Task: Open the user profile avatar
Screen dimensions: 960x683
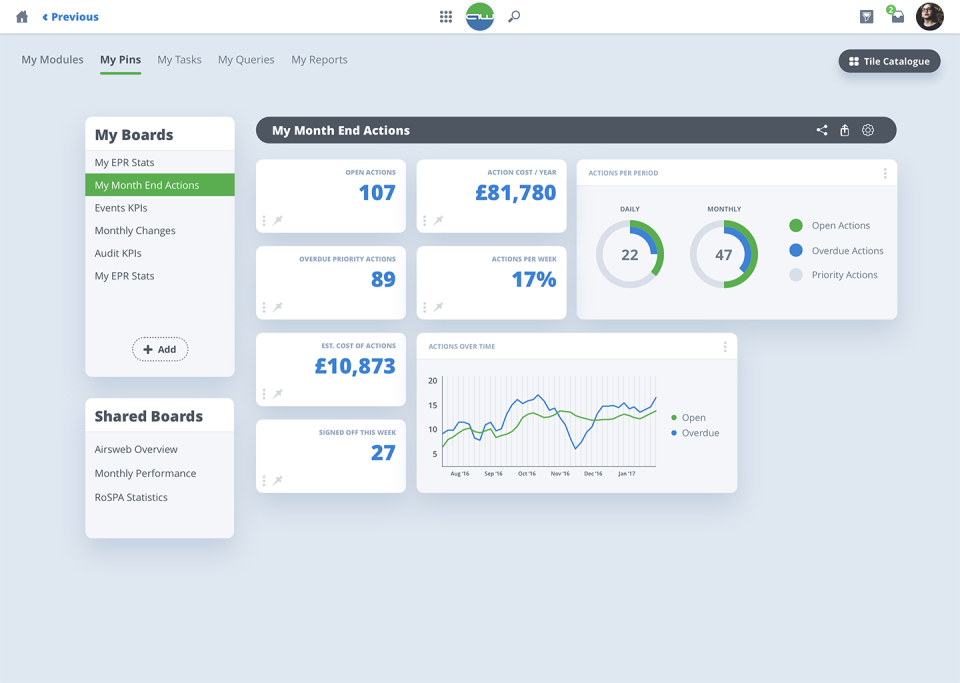Action: pos(929,17)
